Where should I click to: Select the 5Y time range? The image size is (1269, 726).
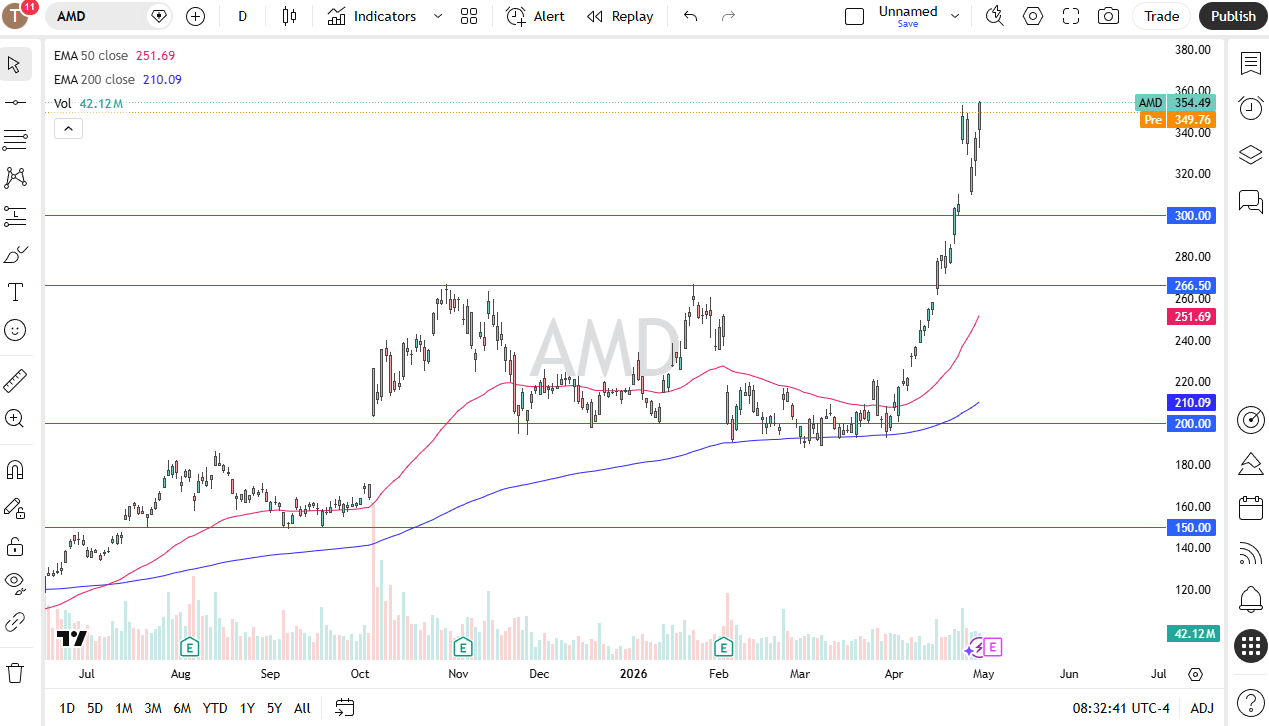274,708
